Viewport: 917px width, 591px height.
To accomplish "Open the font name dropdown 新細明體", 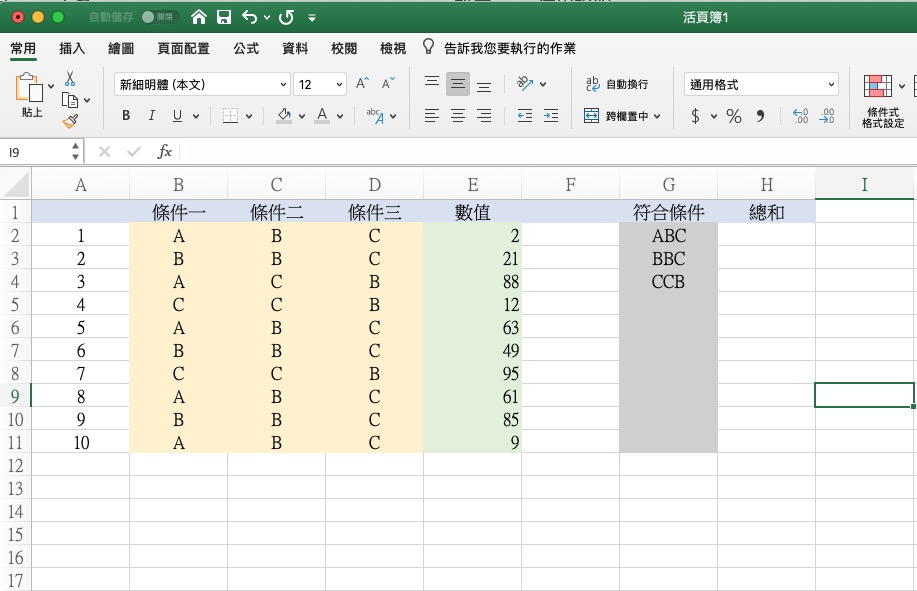I will click(x=201, y=85).
